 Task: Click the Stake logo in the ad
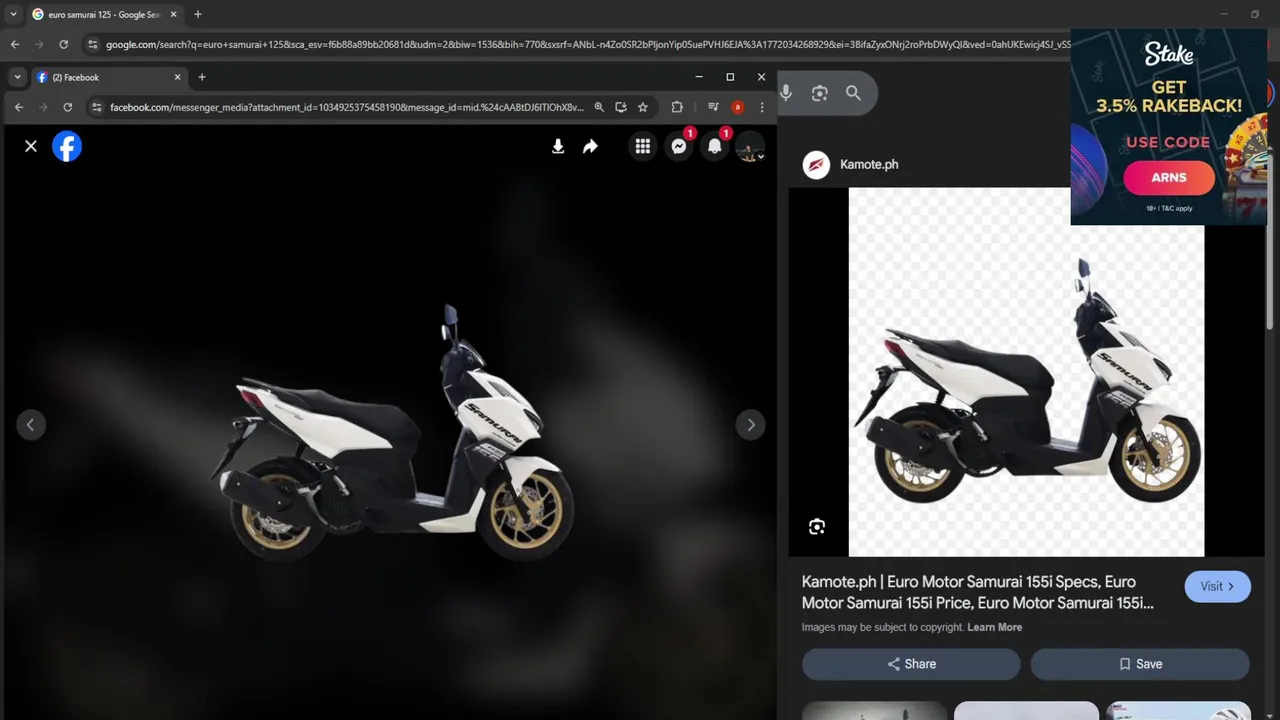[x=1169, y=53]
